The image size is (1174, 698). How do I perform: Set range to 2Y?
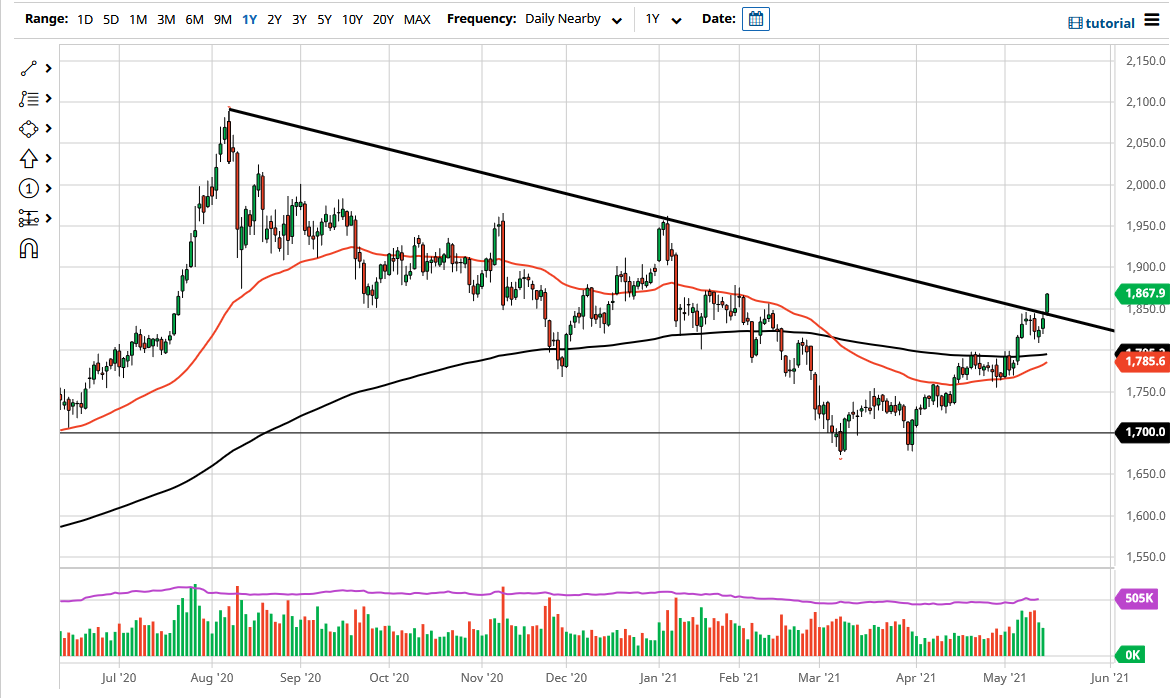[x=275, y=19]
